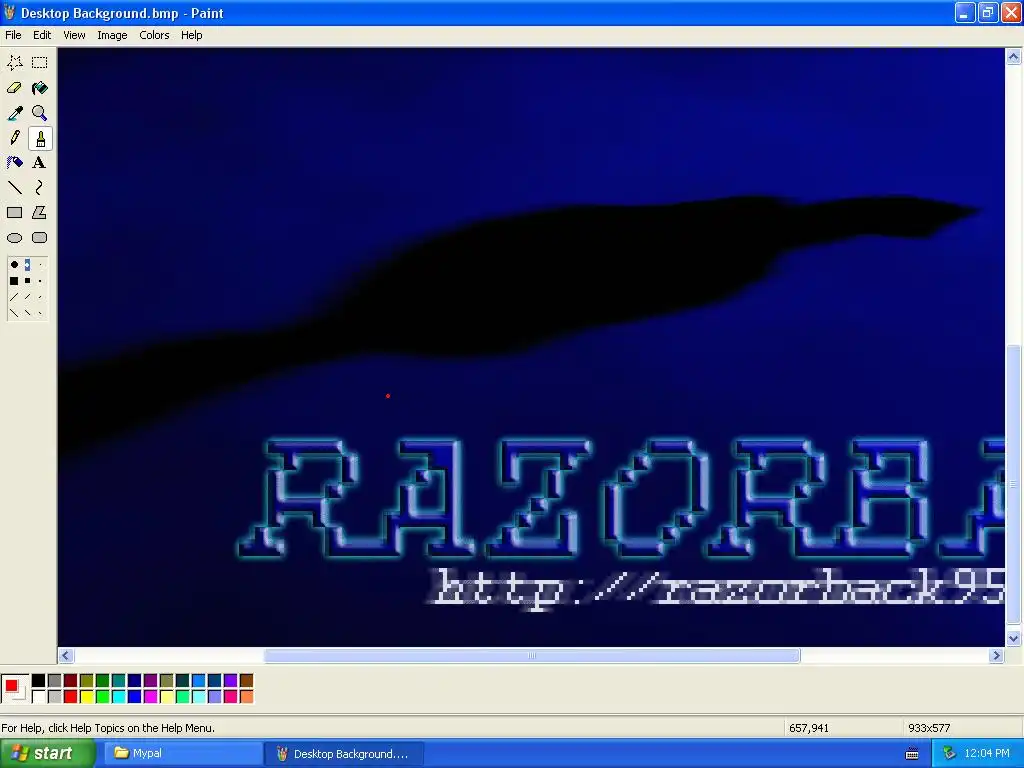This screenshot has height=768, width=1024.
Task: Pick the orange palette swatch
Action: click(246, 697)
